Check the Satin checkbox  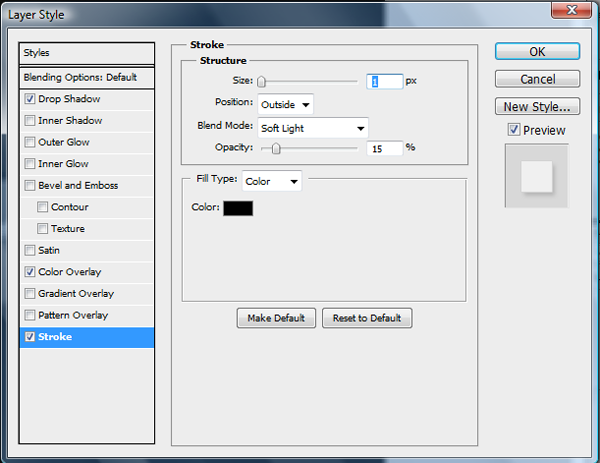pos(29,250)
